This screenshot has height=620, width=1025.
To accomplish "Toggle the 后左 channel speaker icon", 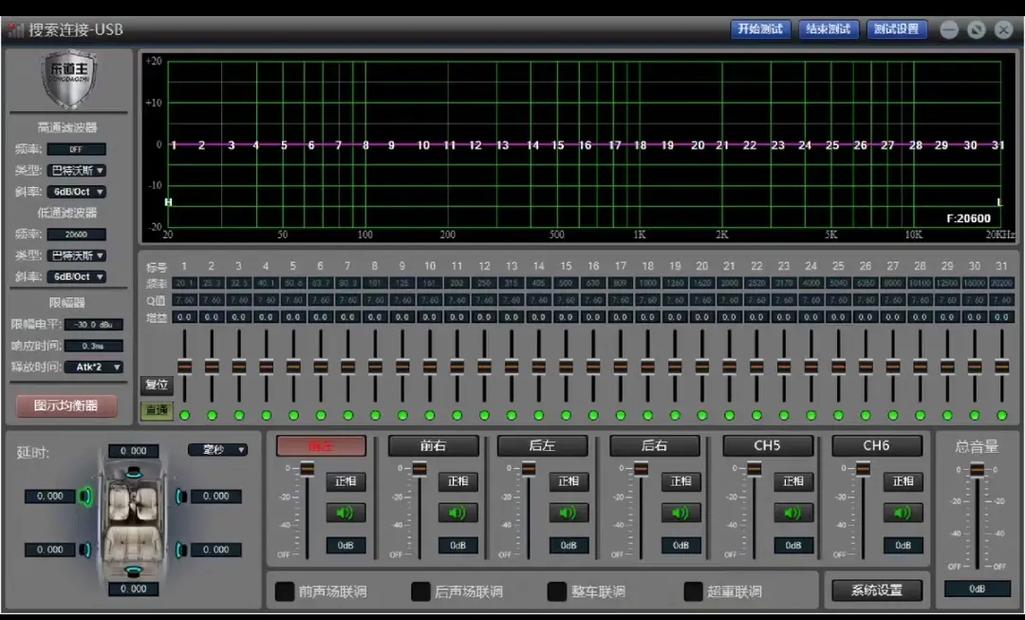I will (568, 513).
